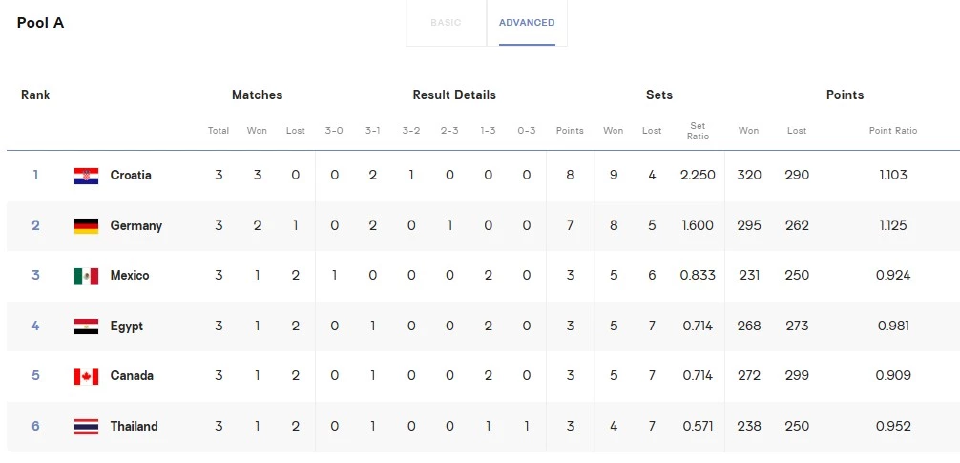Click the Mexico flag icon
This screenshot has width=960, height=463.
(86, 276)
